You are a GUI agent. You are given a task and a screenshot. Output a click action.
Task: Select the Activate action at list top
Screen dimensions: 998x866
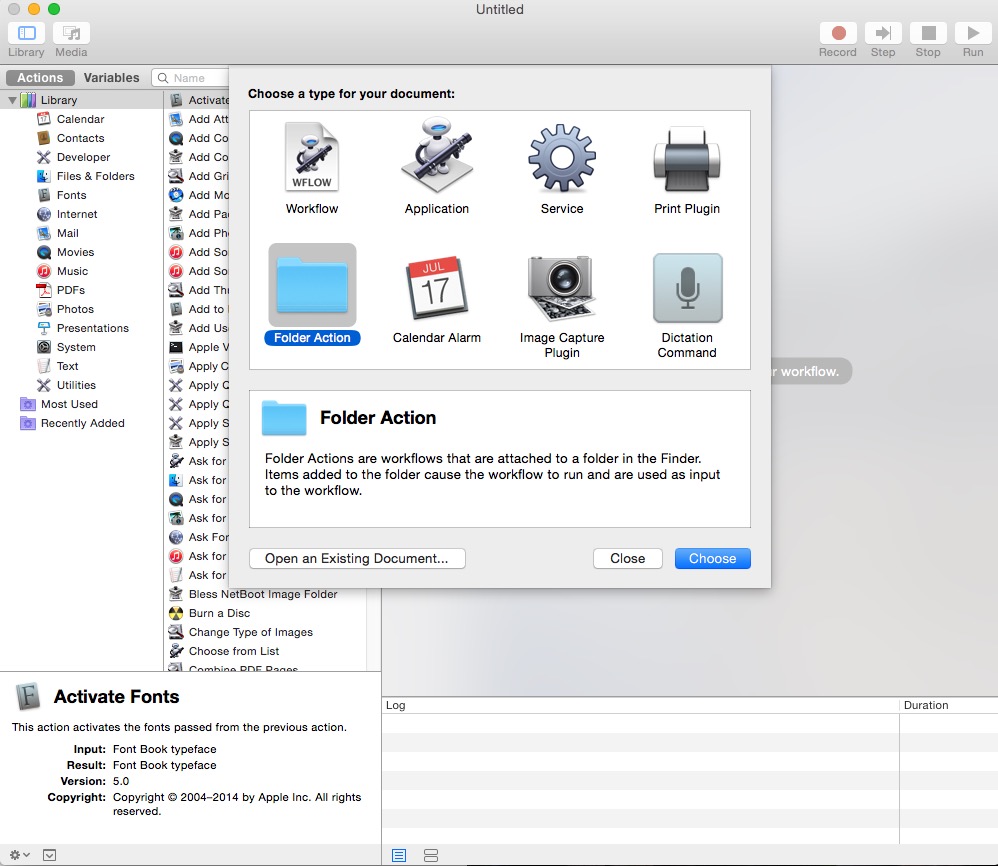click(x=198, y=100)
